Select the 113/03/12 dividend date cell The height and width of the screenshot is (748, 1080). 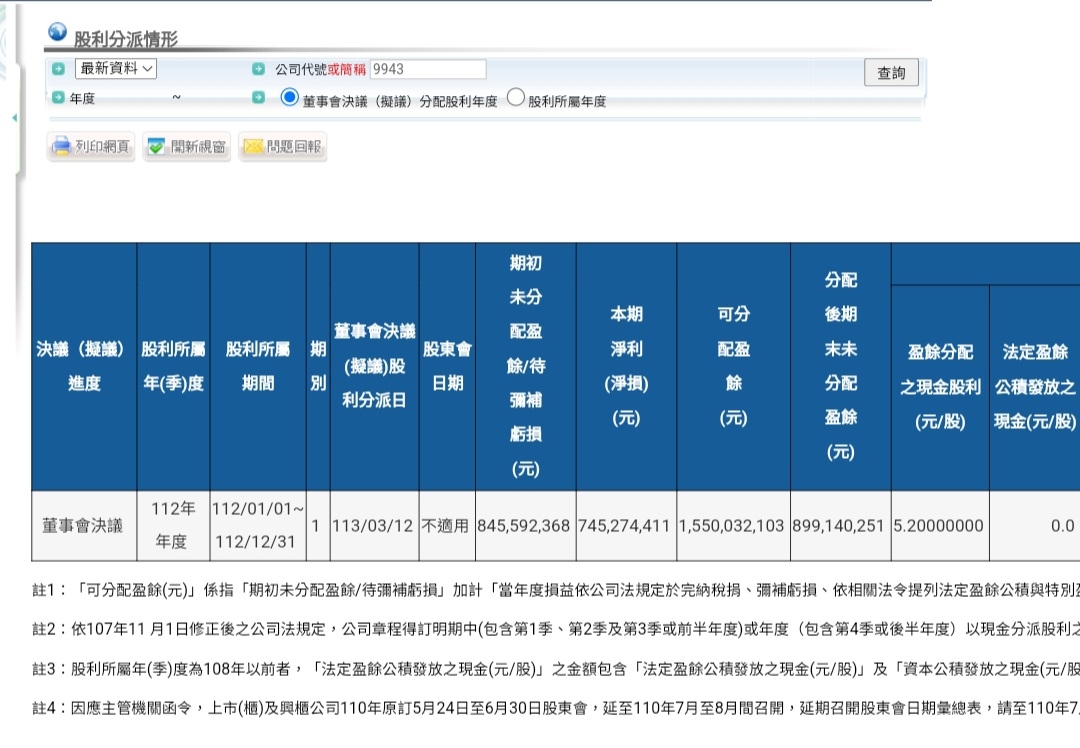pos(374,526)
